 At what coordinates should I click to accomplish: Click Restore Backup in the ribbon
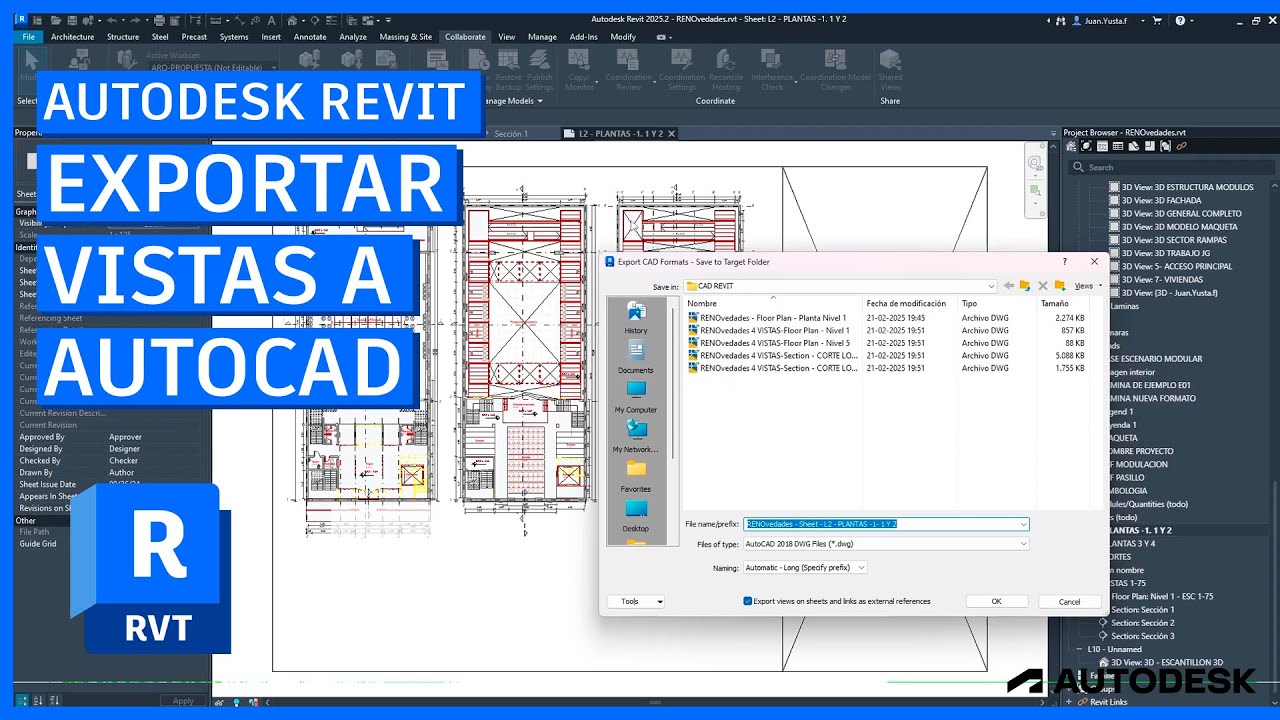click(x=508, y=68)
